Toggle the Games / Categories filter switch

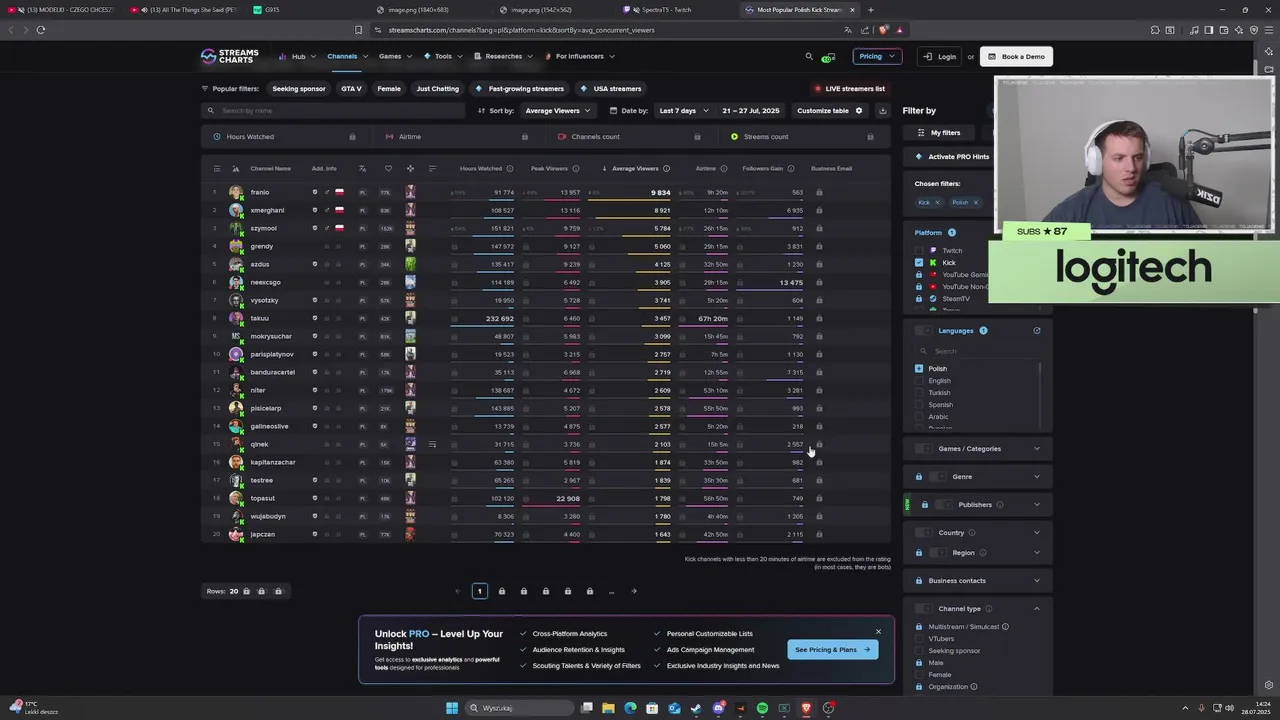923,449
